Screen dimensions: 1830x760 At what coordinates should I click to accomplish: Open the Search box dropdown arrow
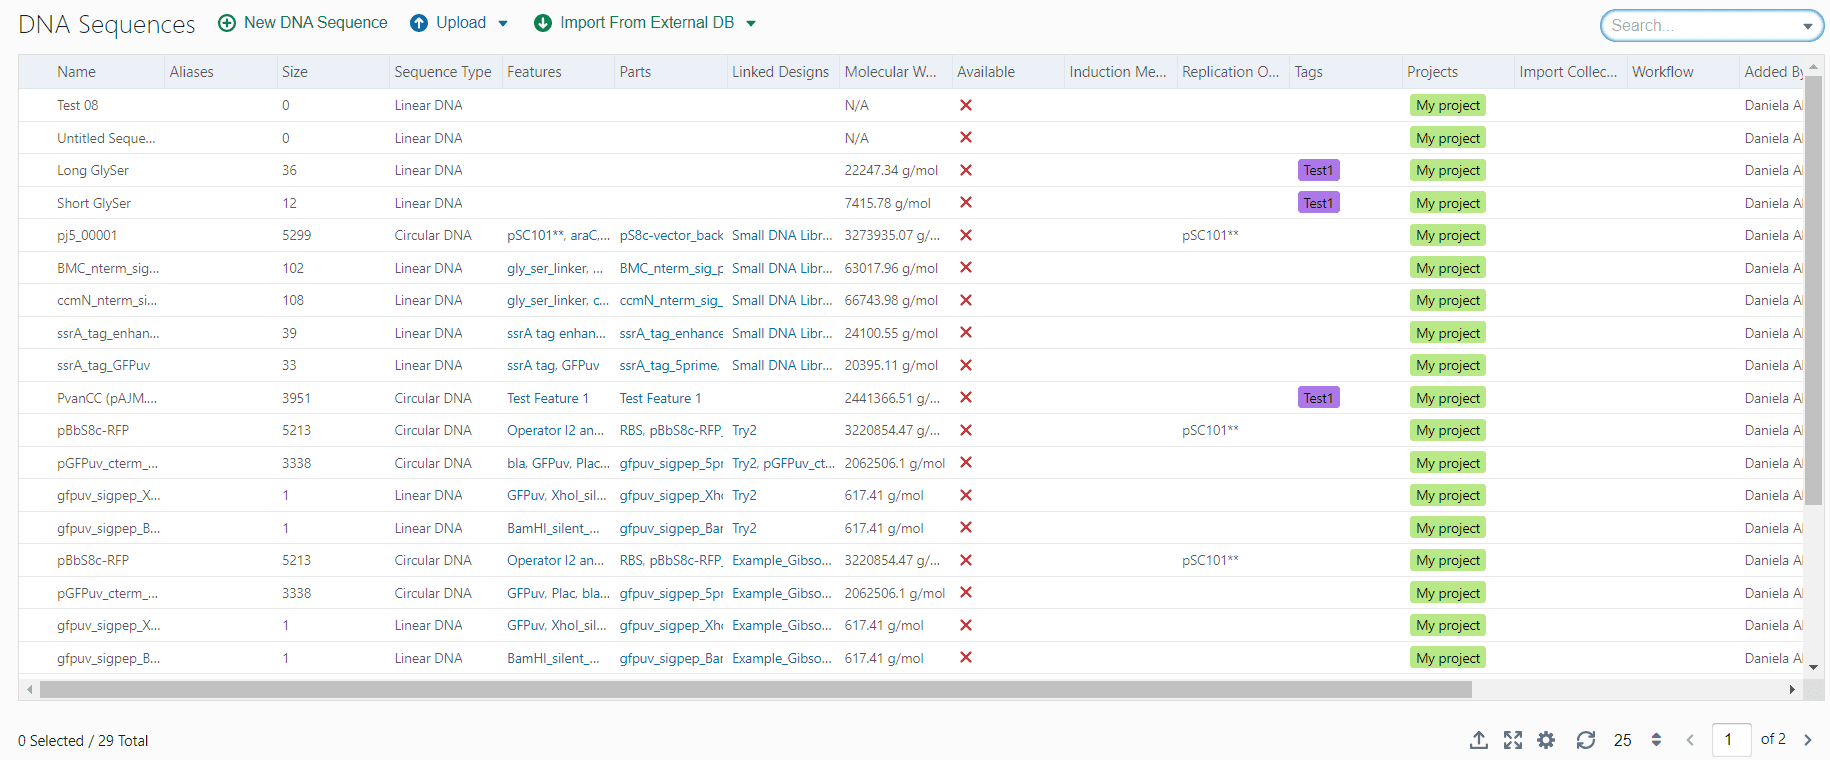pyautogui.click(x=1807, y=26)
